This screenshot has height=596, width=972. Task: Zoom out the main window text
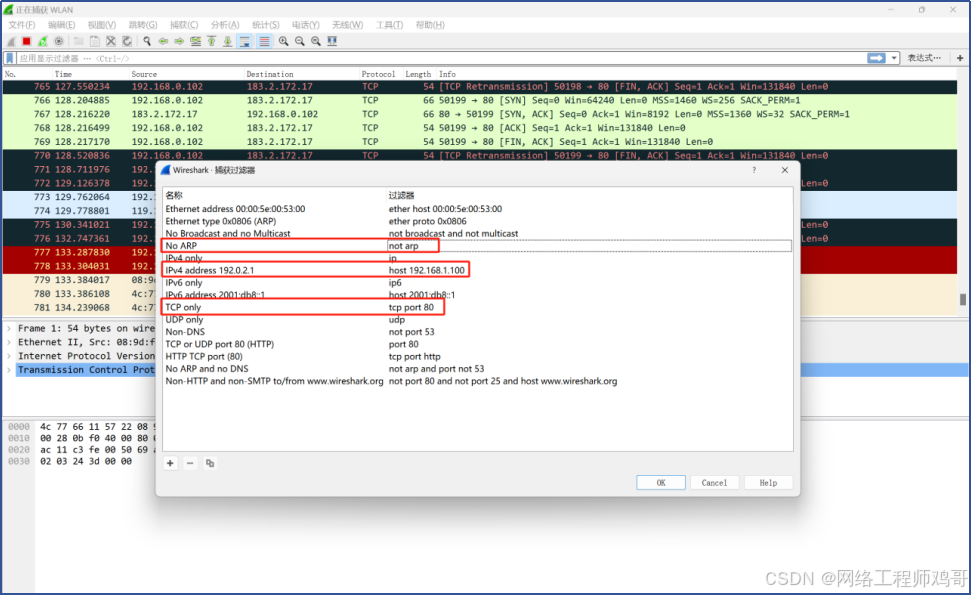[299, 42]
